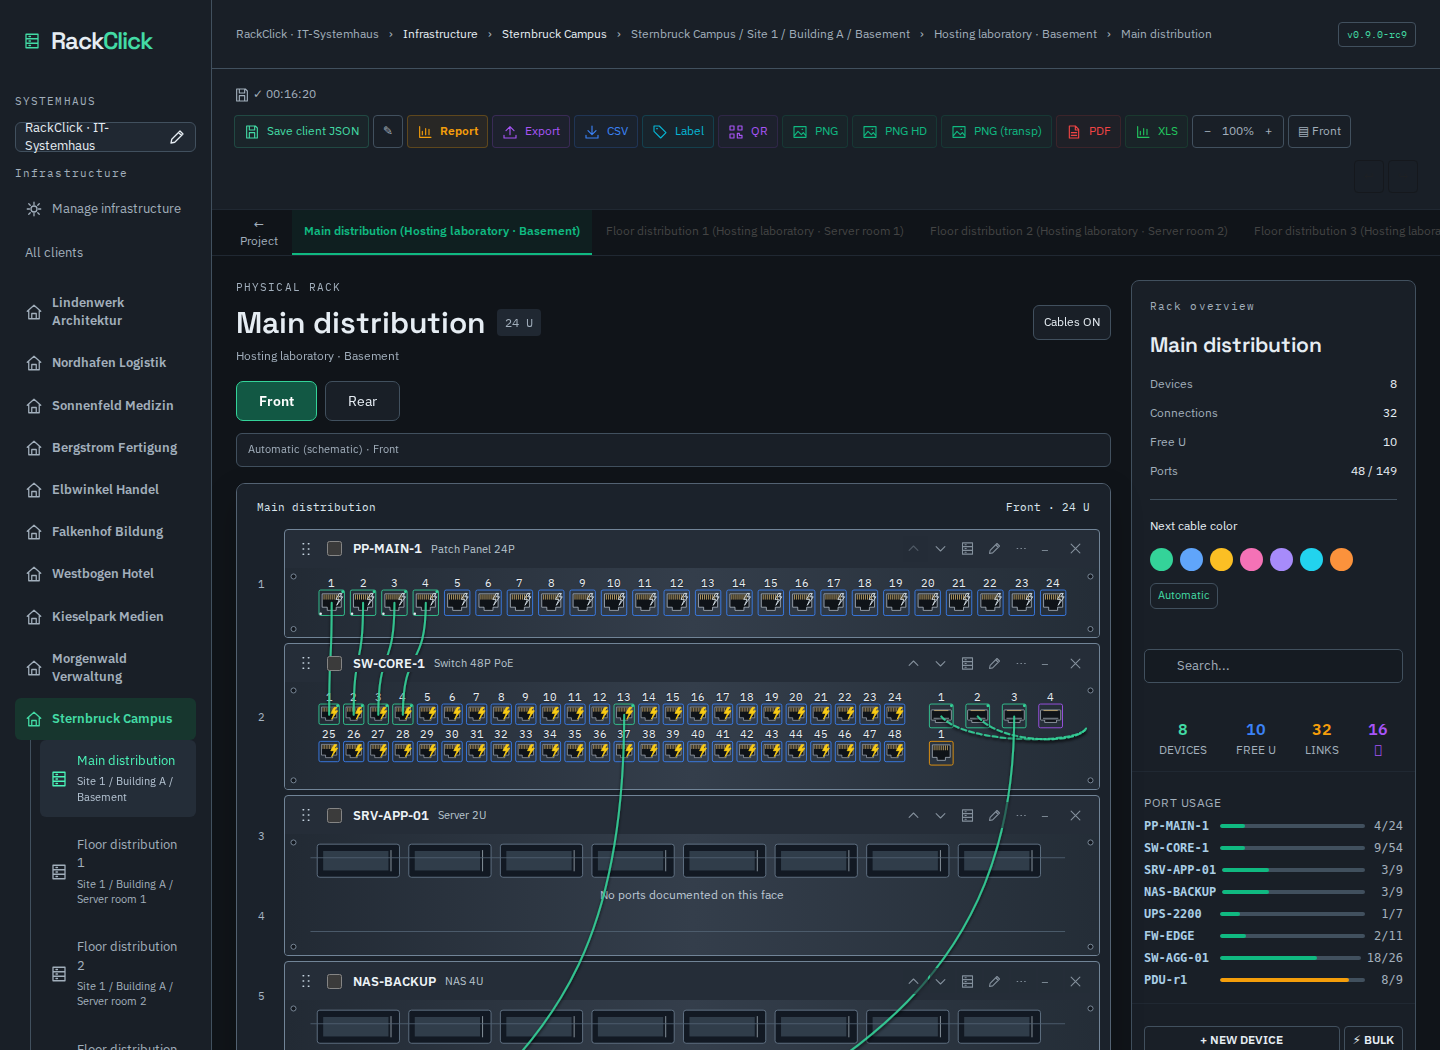Go back to Project
1440x1050 pixels.
pyautogui.click(x=259, y=233)
